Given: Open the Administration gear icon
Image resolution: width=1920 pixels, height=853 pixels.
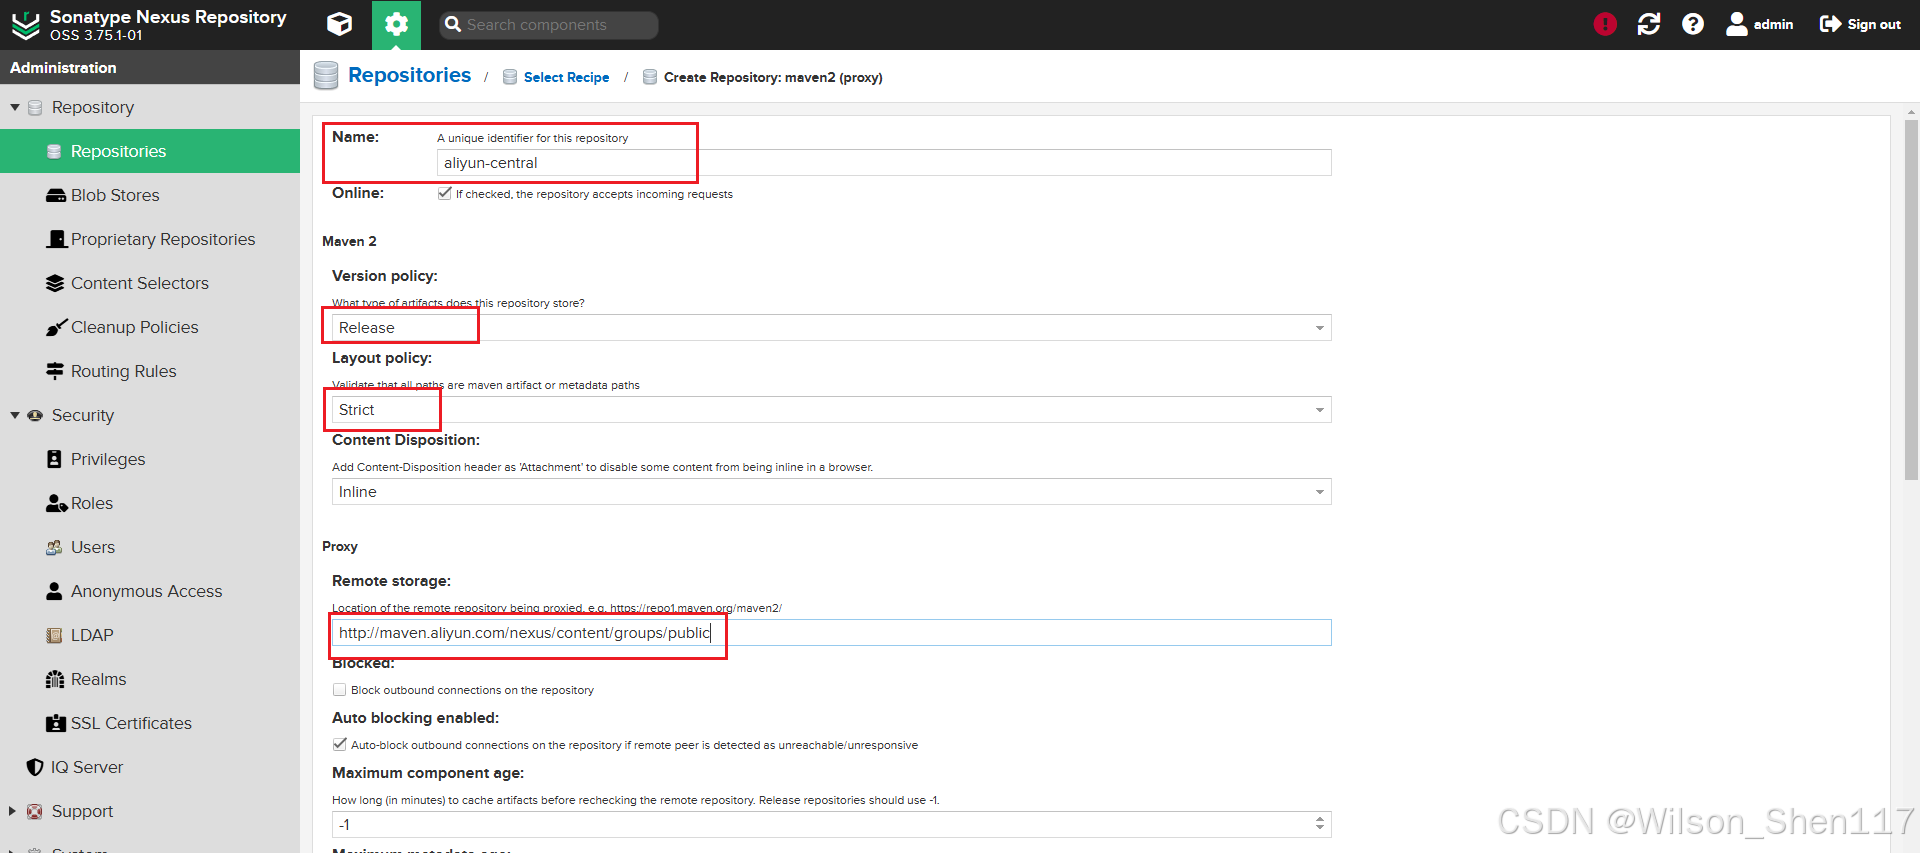Looking at the screenshot, I should pos(396,24).
